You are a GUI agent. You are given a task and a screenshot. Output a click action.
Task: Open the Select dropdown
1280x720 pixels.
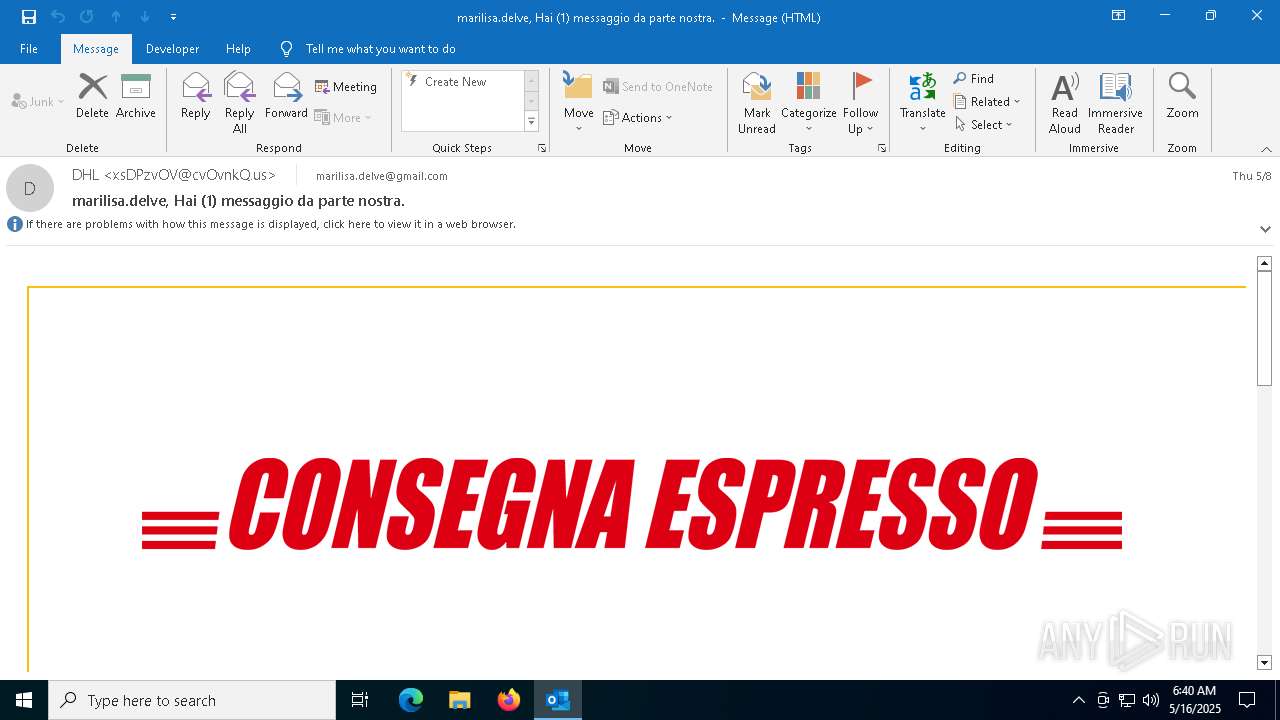click(x=984, y=125)
